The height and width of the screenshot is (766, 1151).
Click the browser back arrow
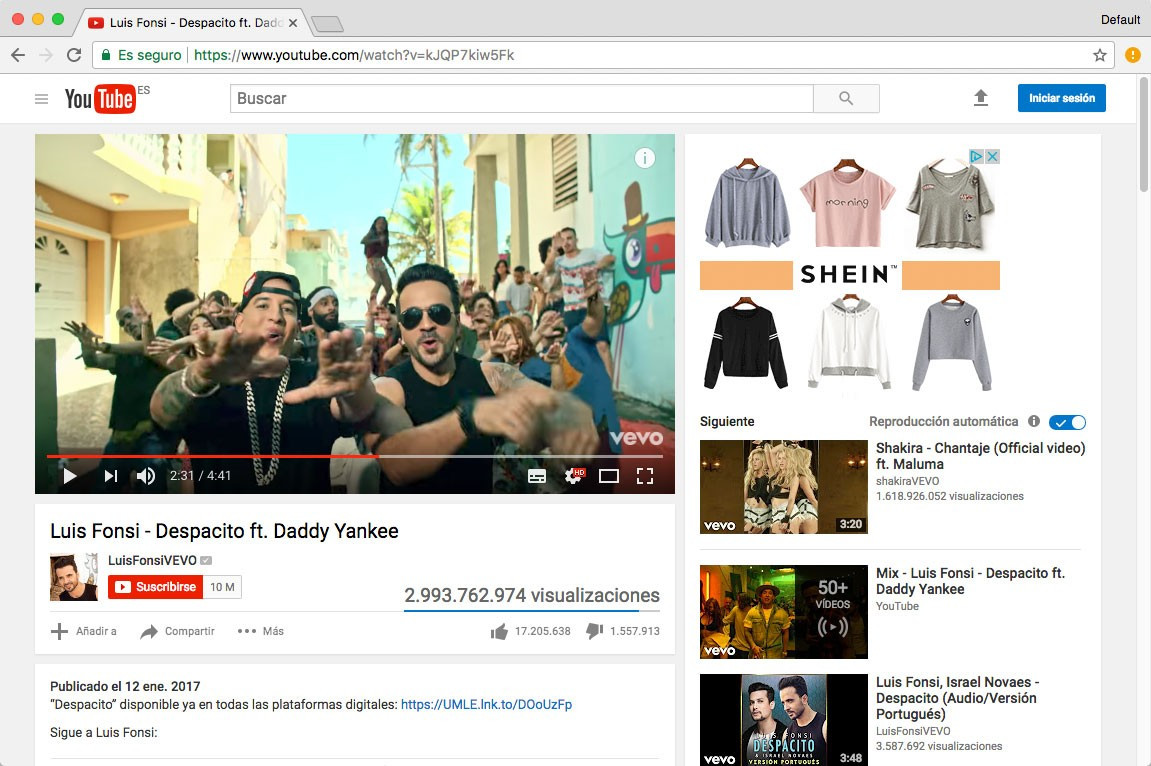click(x=18, y=55)
